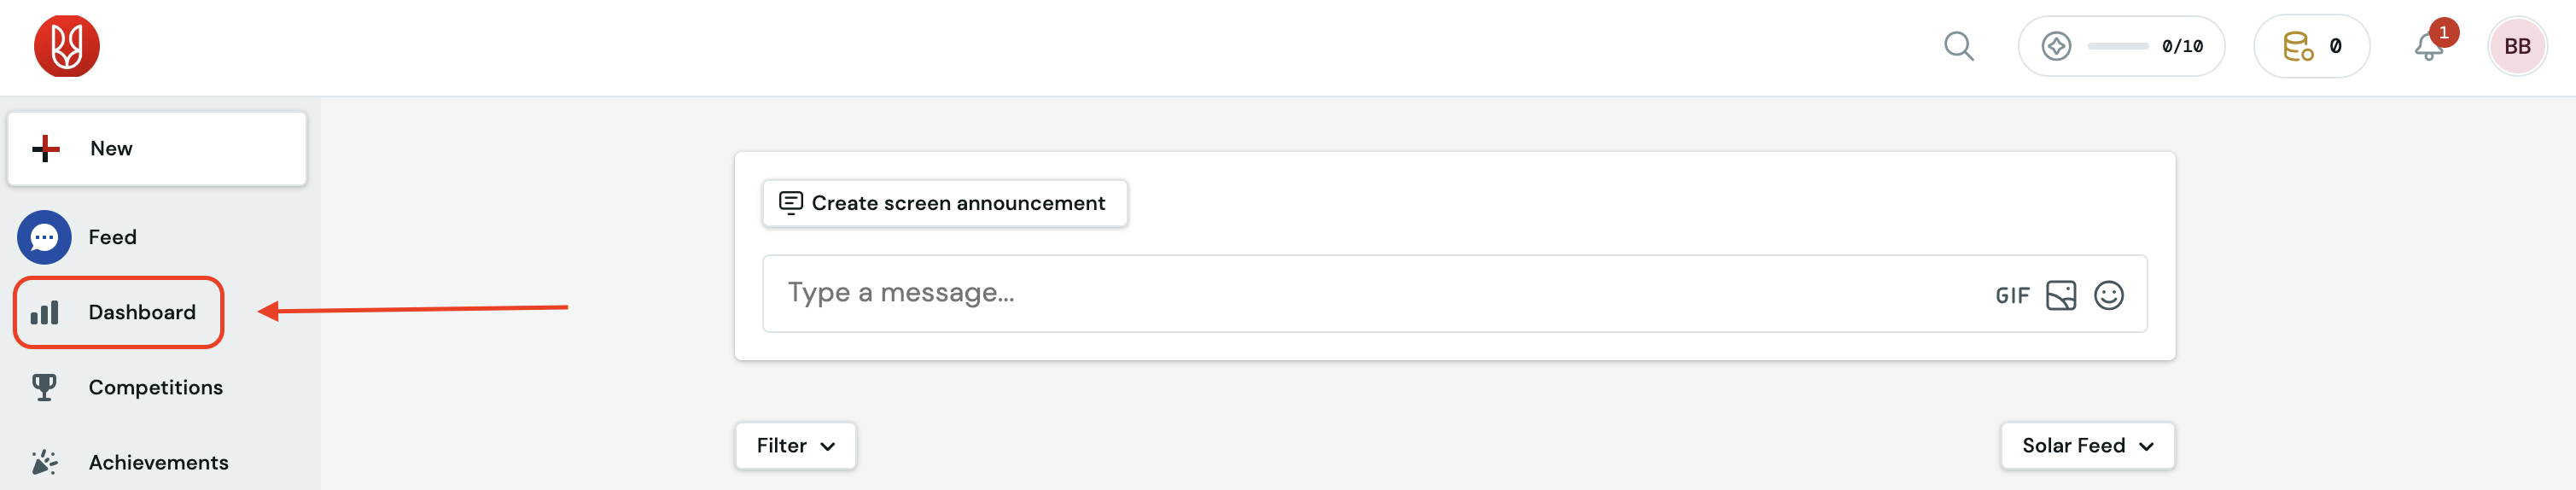2576x490 pixels.
Task: Go to Dashboard in the sidebar
Action: tap(118, 312)
